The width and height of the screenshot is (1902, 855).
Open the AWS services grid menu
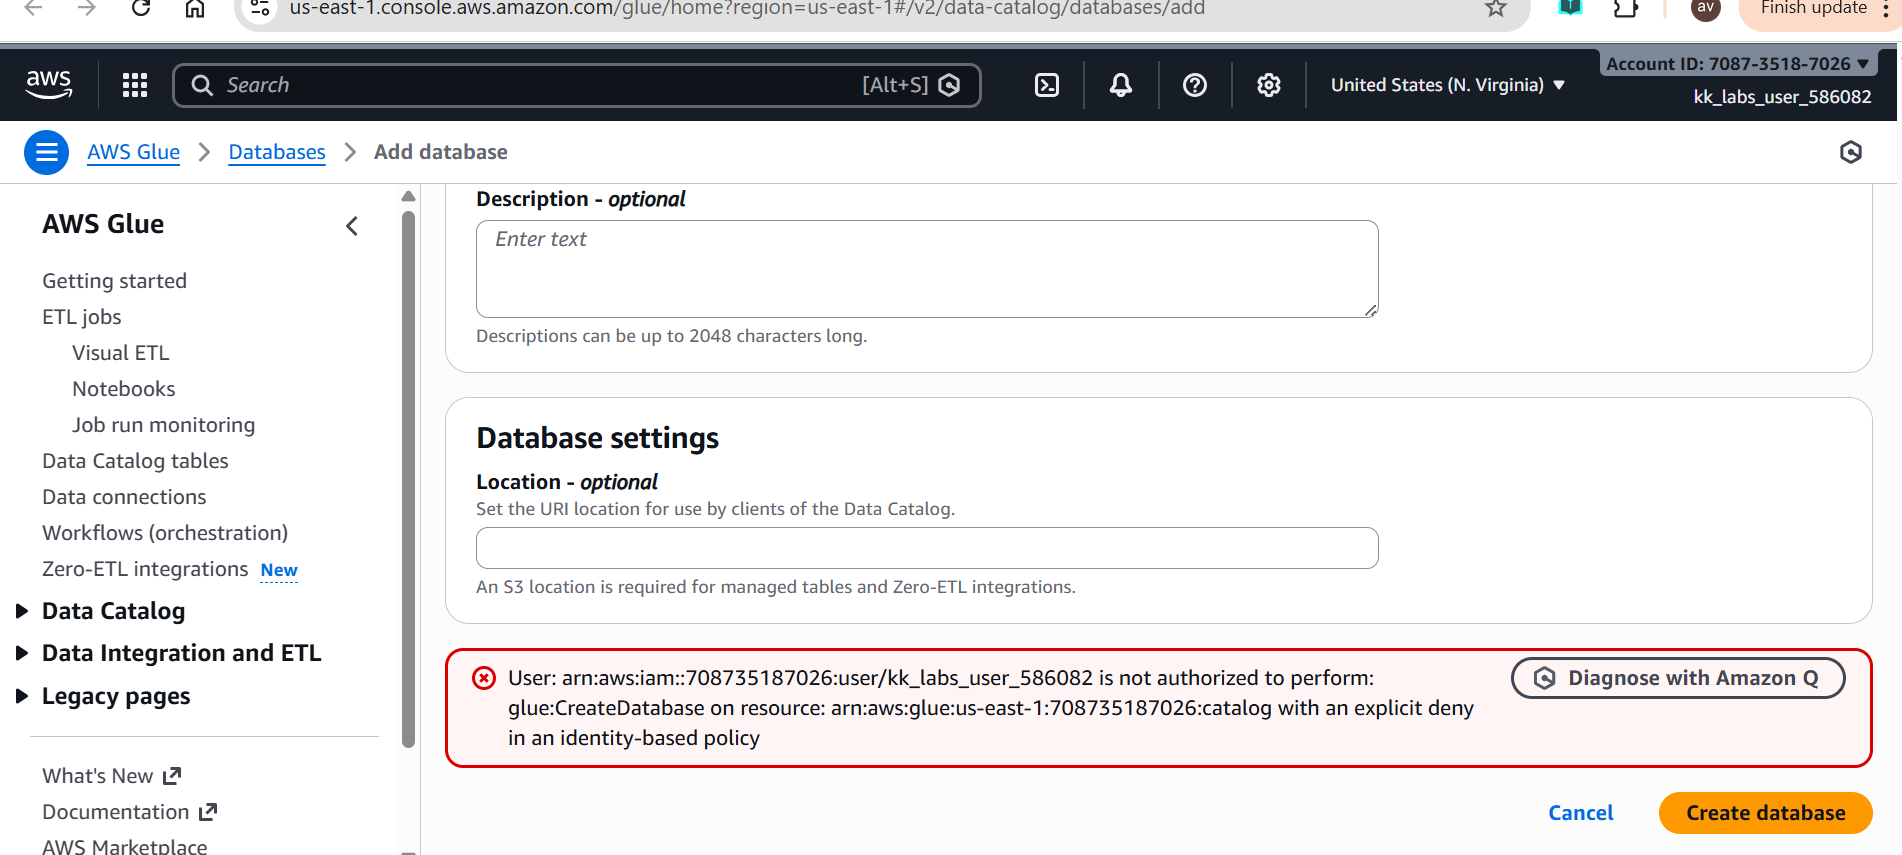pos(135,85)
